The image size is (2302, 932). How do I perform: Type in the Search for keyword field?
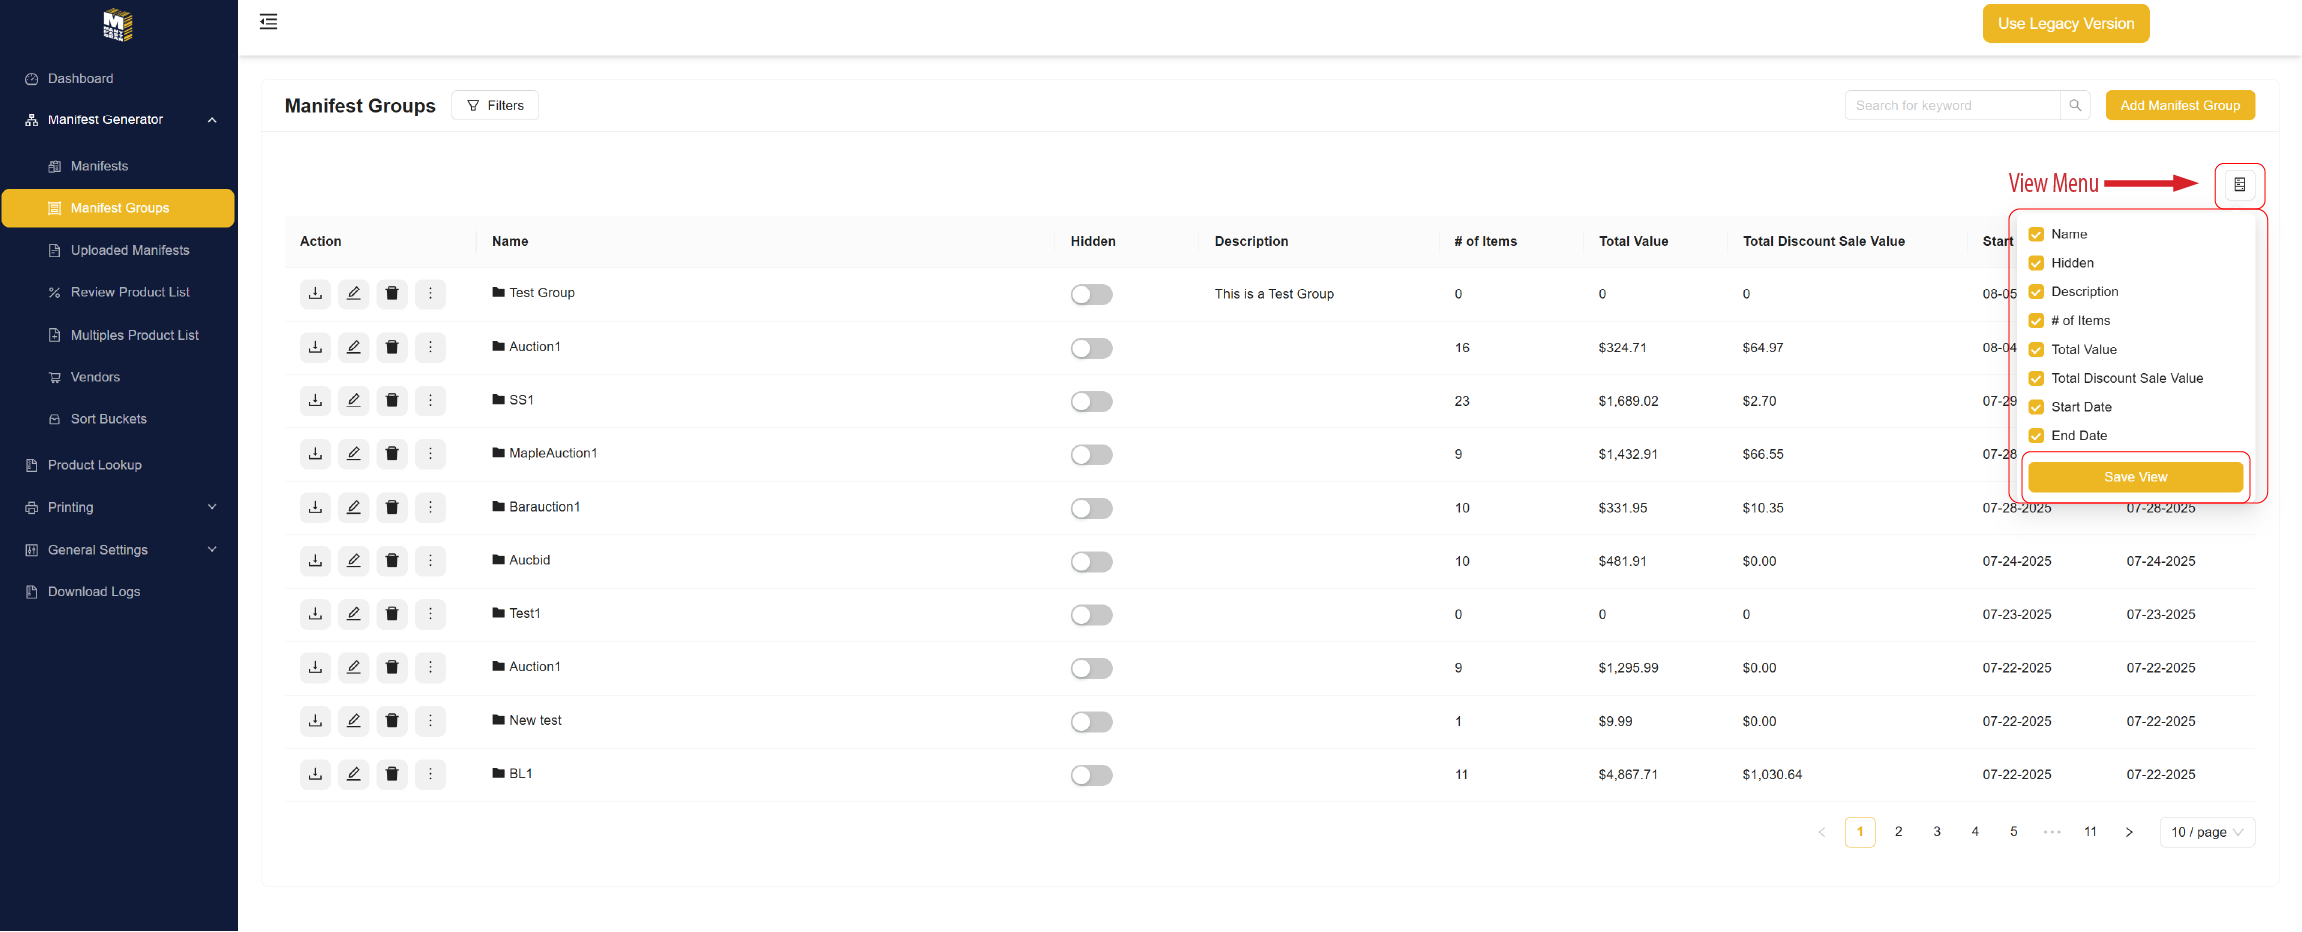coord(1951,106)
